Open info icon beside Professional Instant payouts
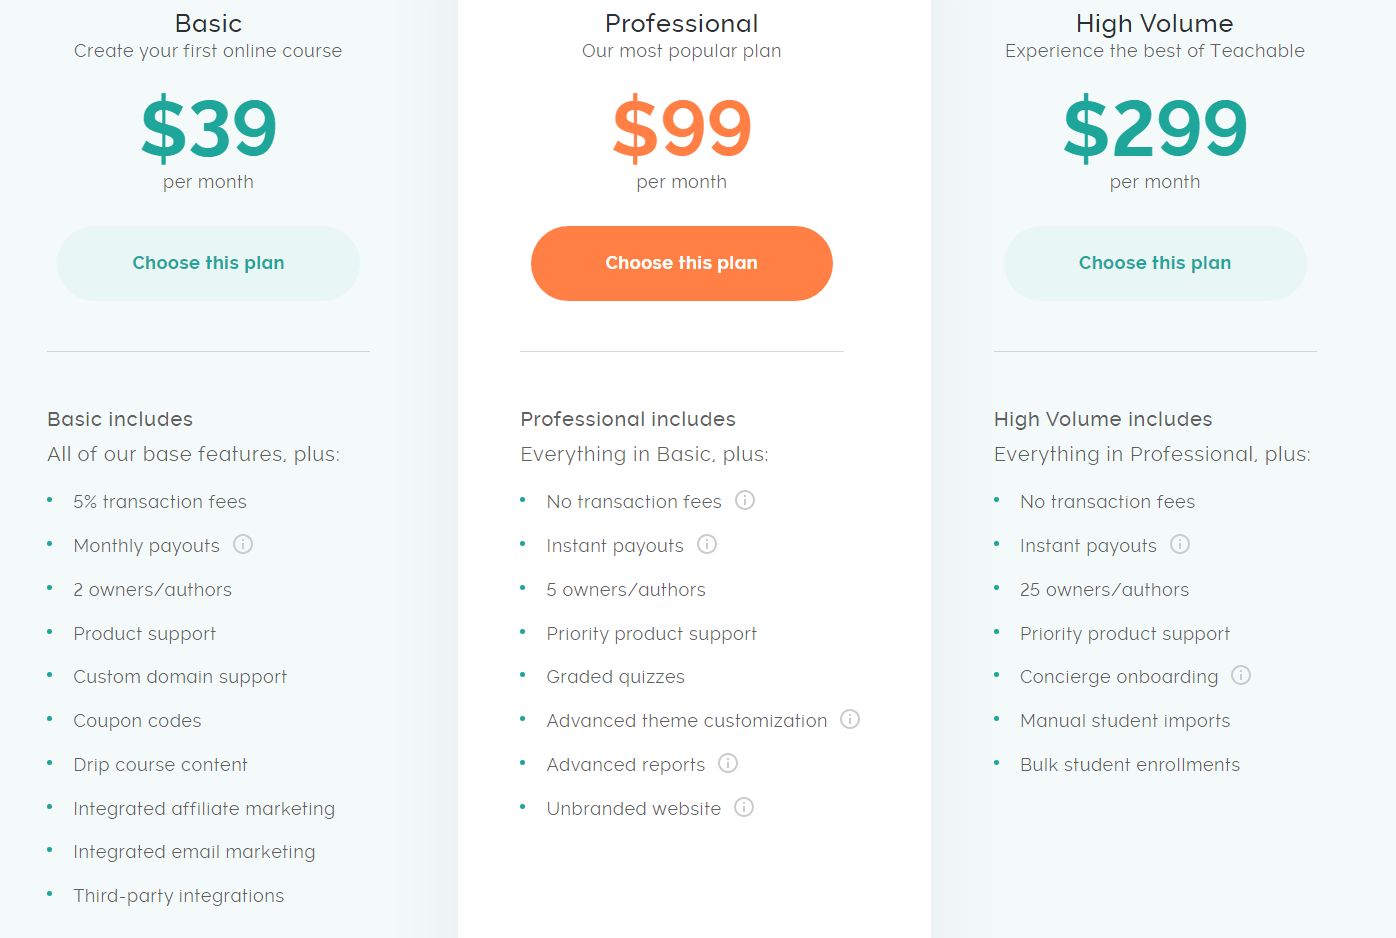 tap(707, 544)
